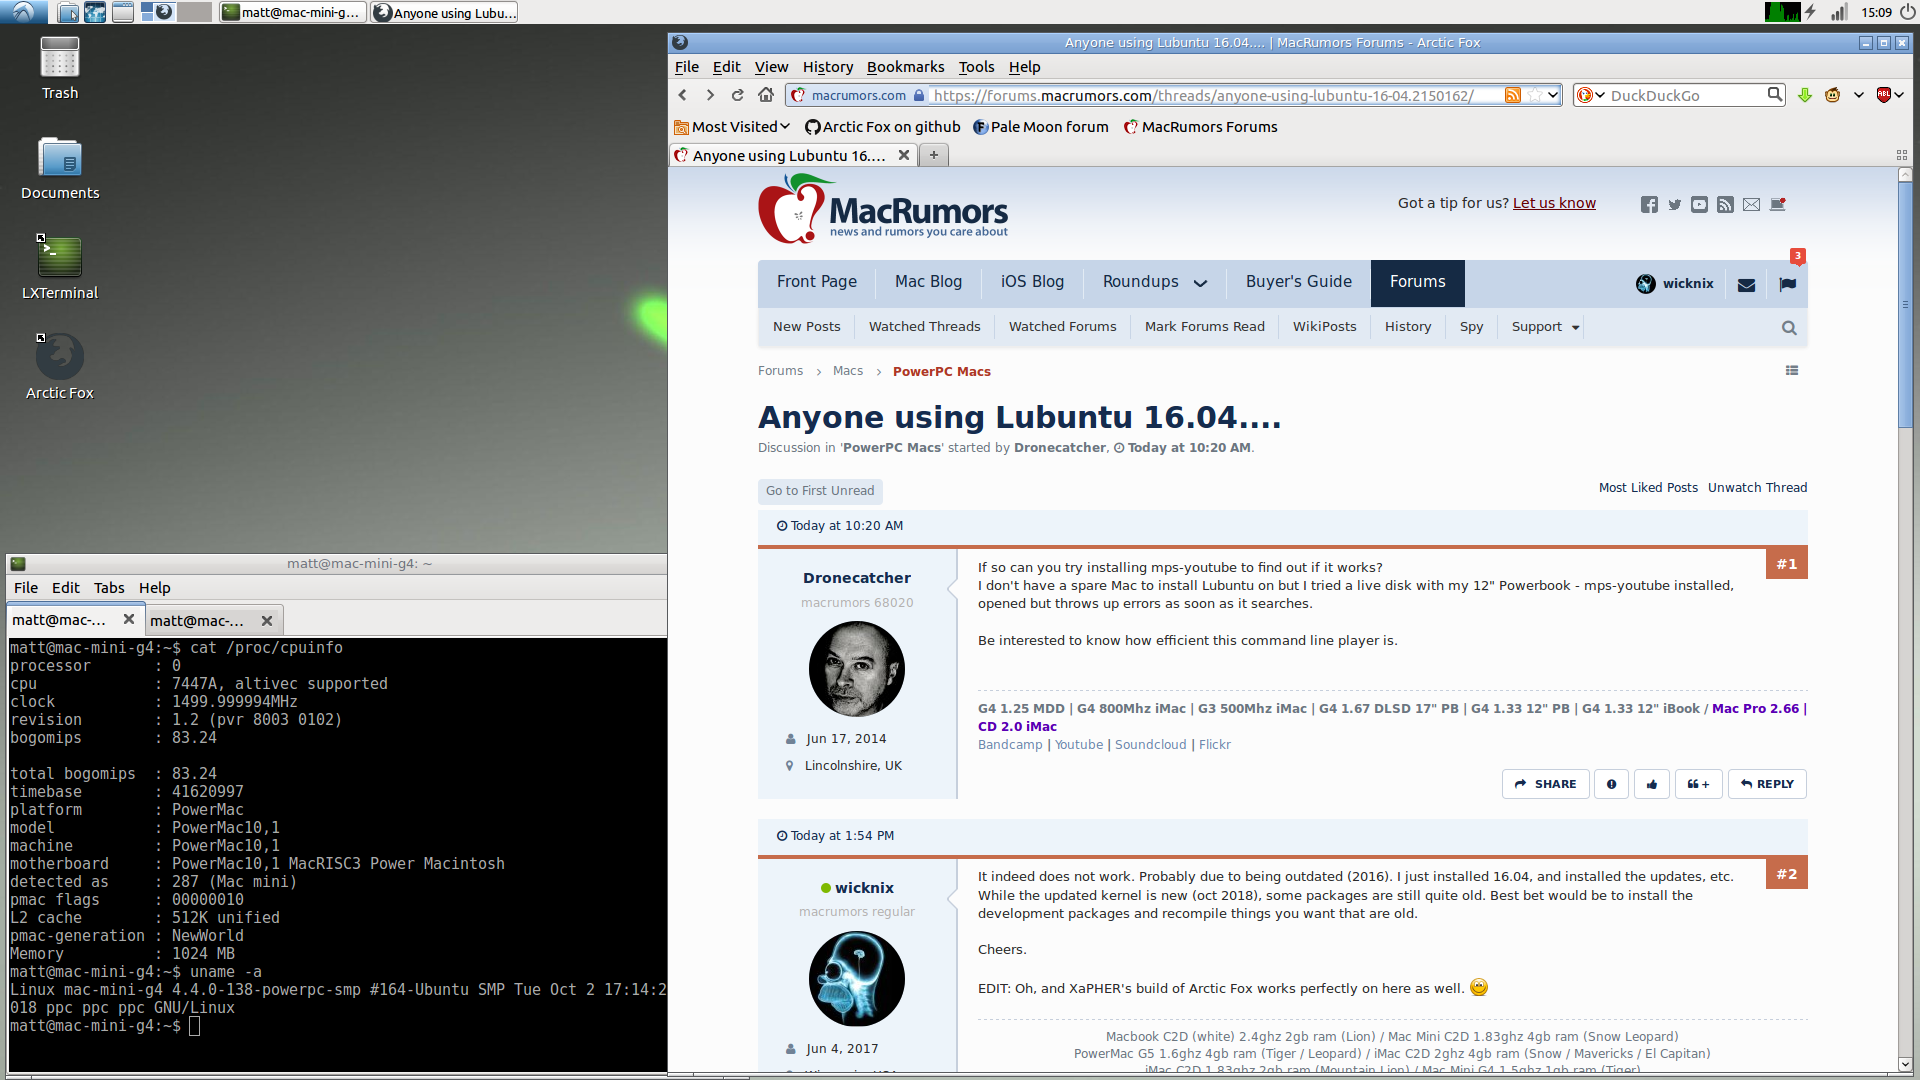
Task: Click the Adblock Latitude shield icon
Action: [x=1884, y=95]
